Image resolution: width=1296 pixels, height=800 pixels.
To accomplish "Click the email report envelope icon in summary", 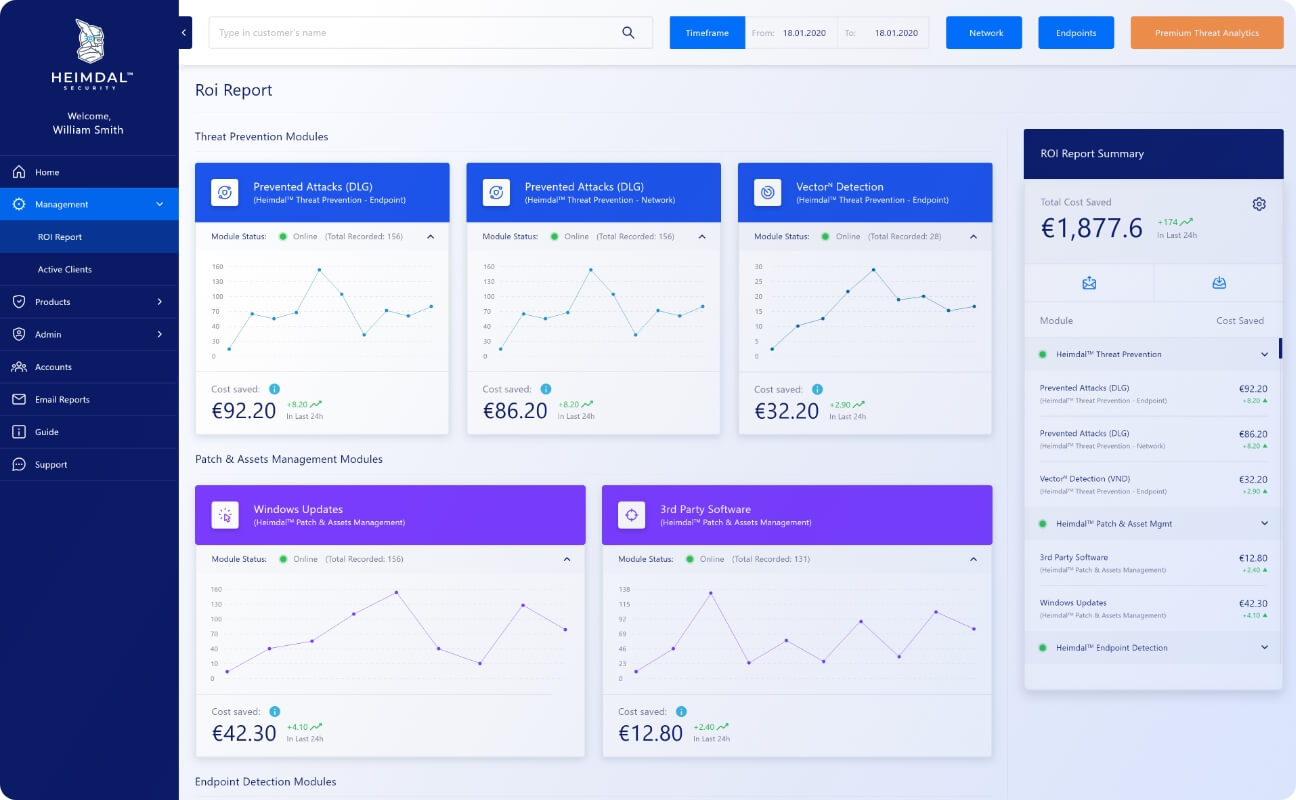I will 1089,283.
